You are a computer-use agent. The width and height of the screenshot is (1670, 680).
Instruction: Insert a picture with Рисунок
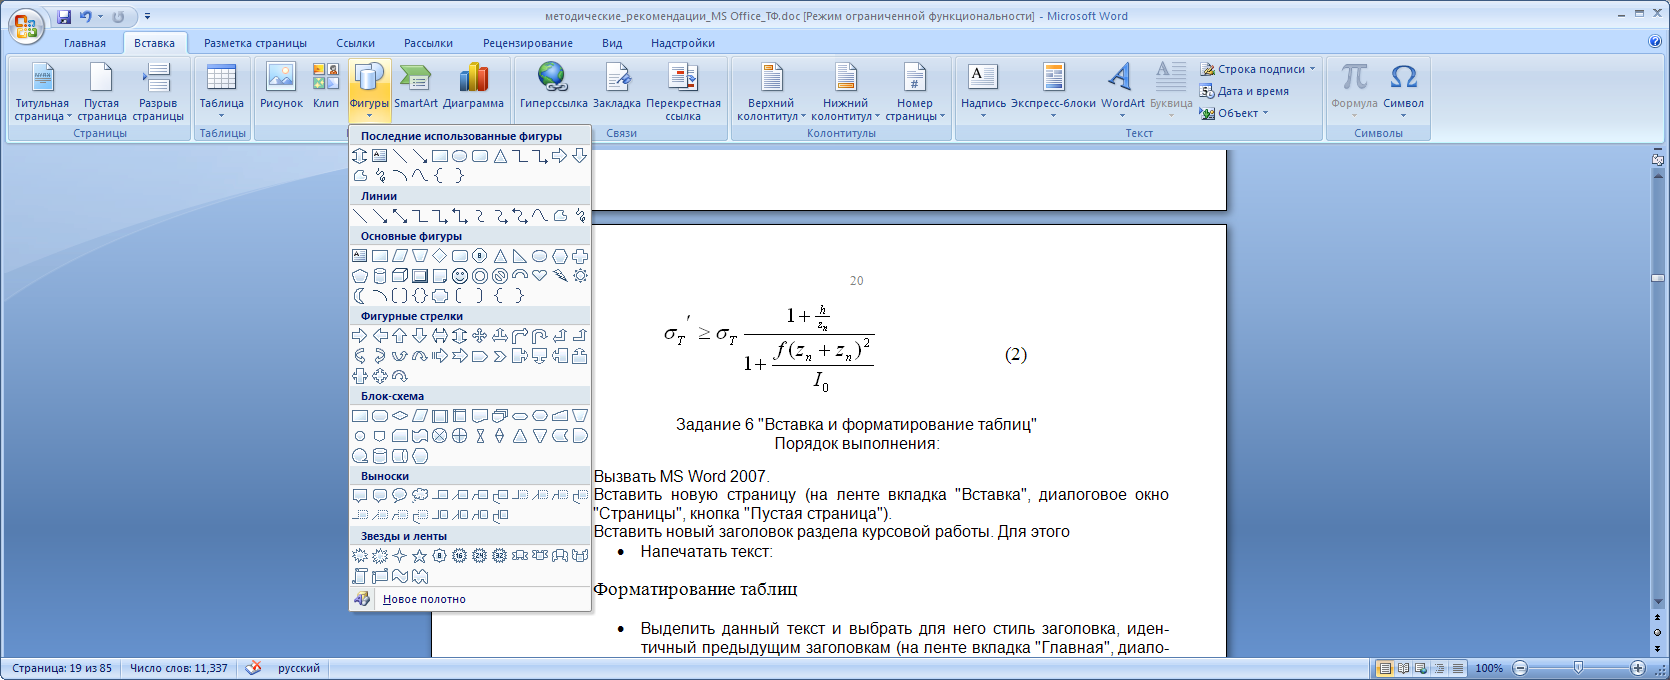point(281,86)
